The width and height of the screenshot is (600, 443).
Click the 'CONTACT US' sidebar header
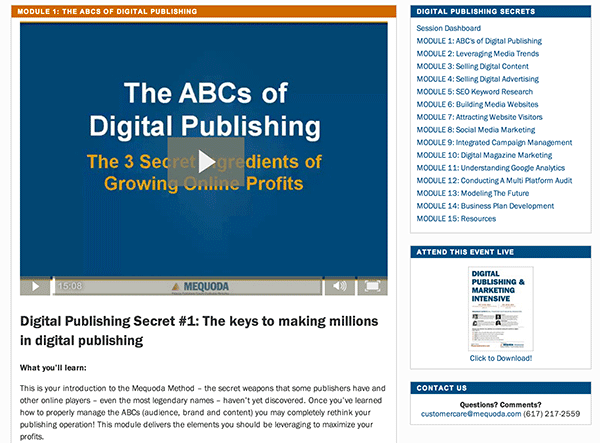tap(501, 388)
